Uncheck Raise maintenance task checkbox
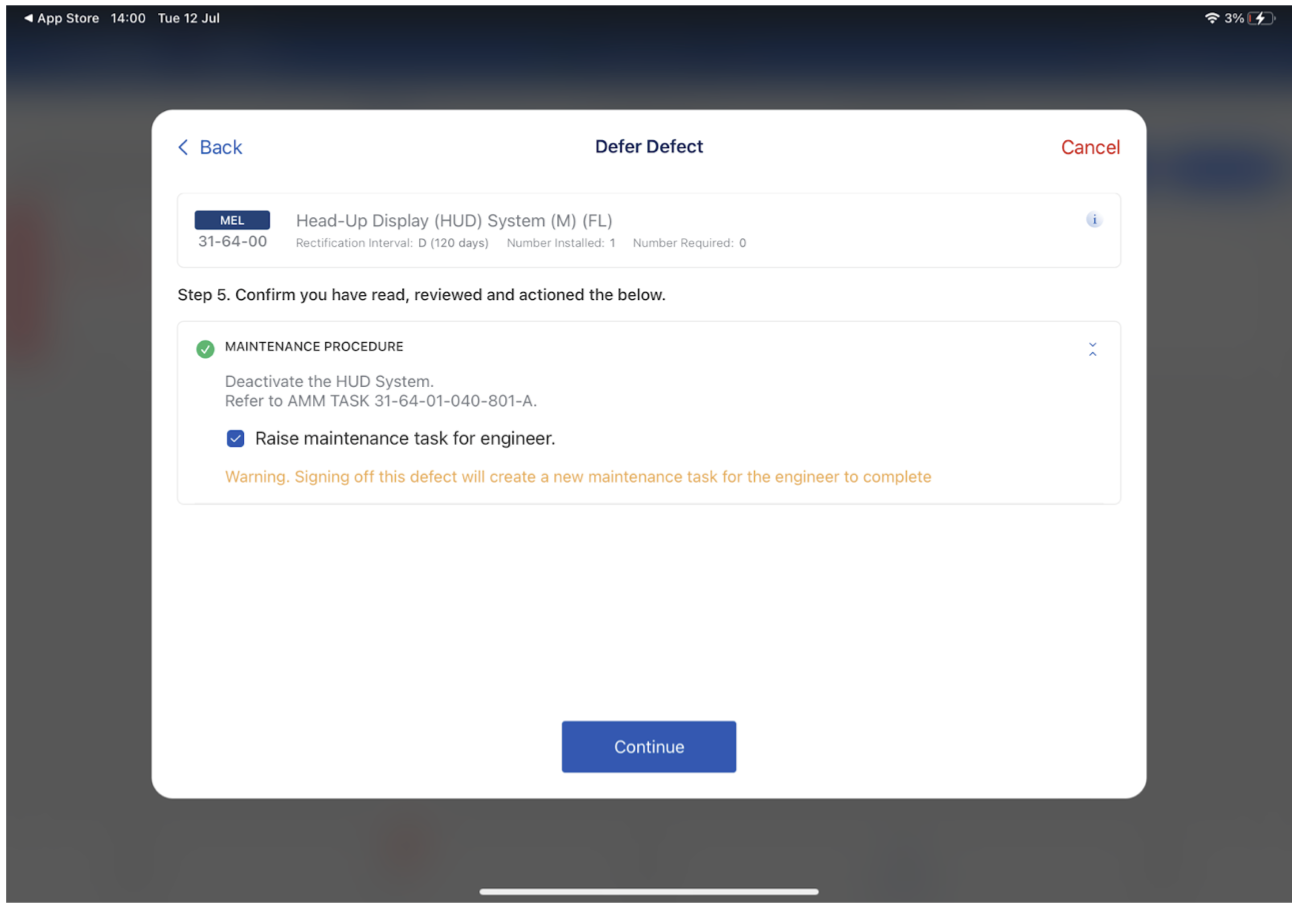Viewport: 1302px width, 916px height. [x=235, y=438]
